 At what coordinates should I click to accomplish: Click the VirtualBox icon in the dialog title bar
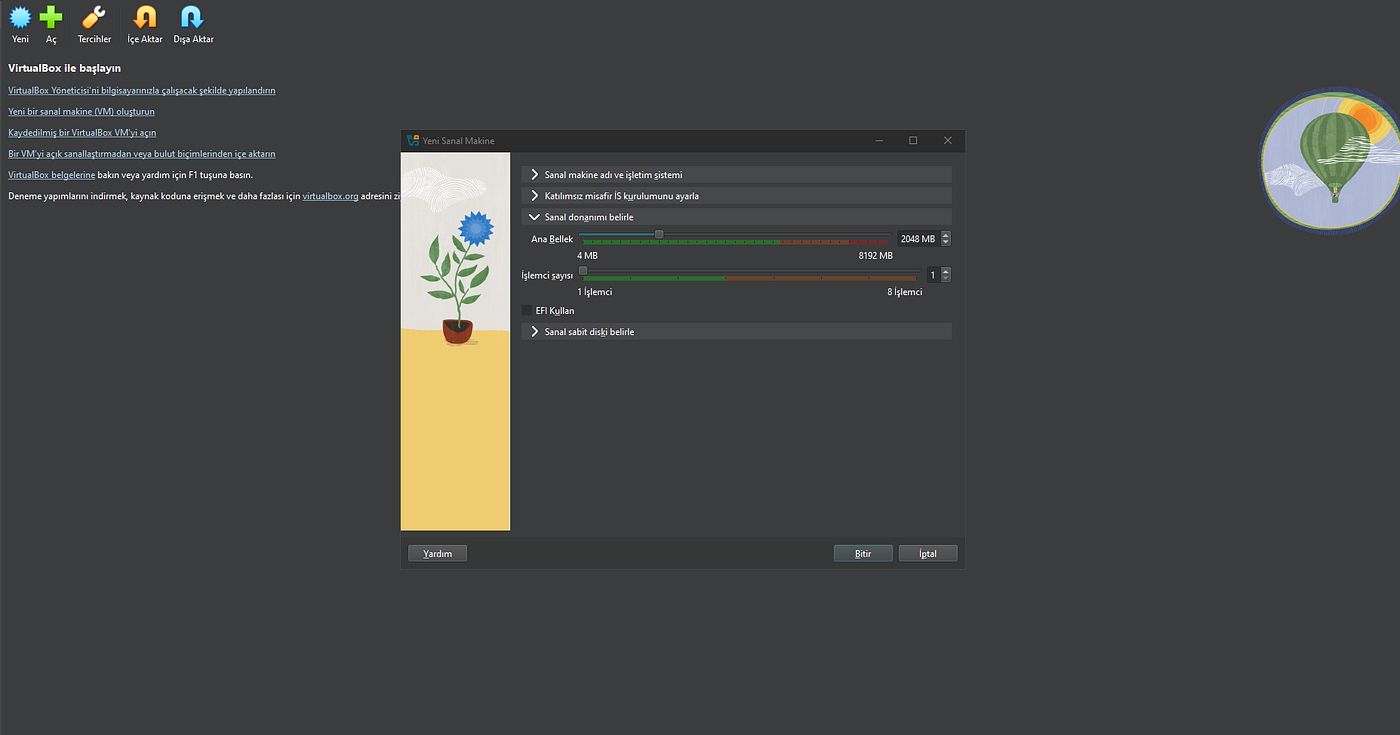[413, 141]
